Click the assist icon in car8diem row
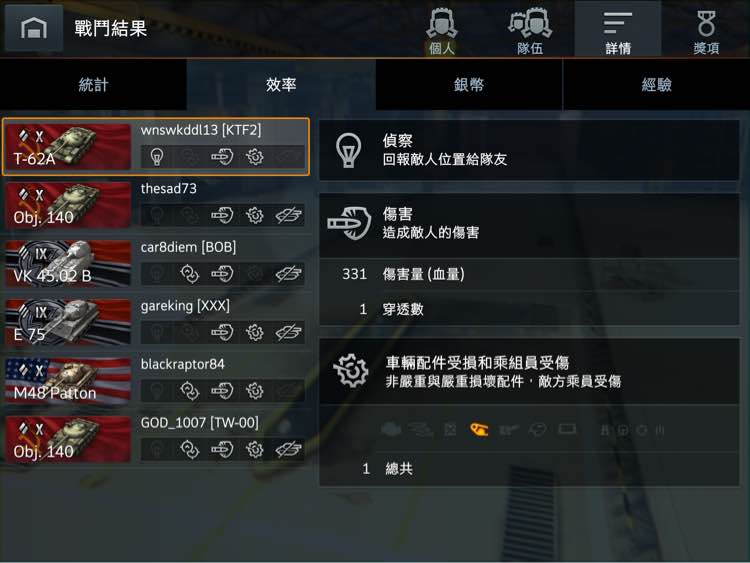750x563 pixels. tap(189, 274)
